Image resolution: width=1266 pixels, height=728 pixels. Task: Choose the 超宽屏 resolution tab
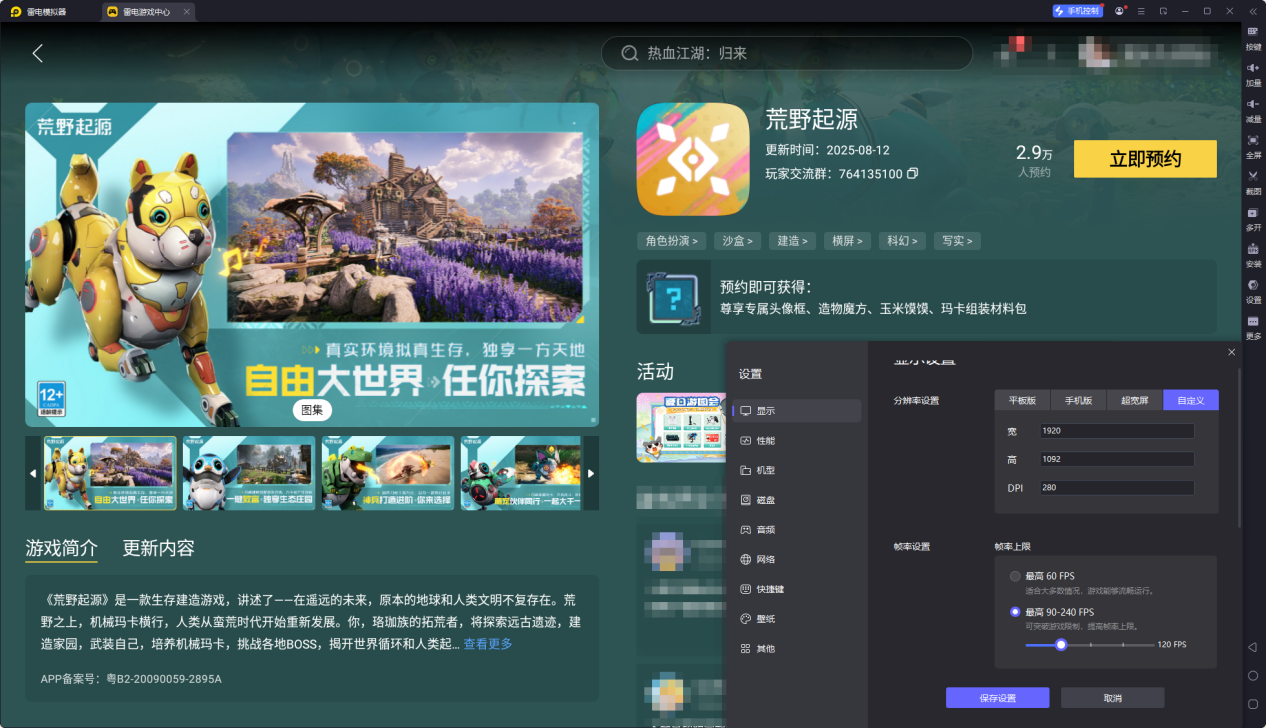pos(1134,400)
